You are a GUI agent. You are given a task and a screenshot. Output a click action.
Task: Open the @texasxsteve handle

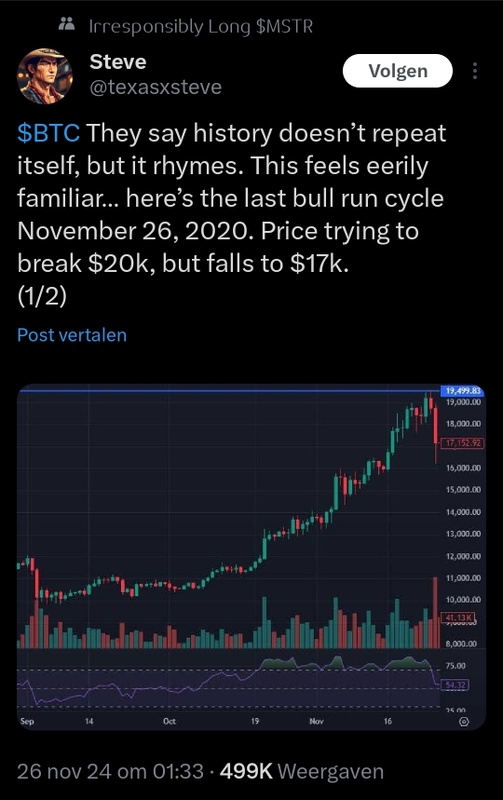(156, 87)
